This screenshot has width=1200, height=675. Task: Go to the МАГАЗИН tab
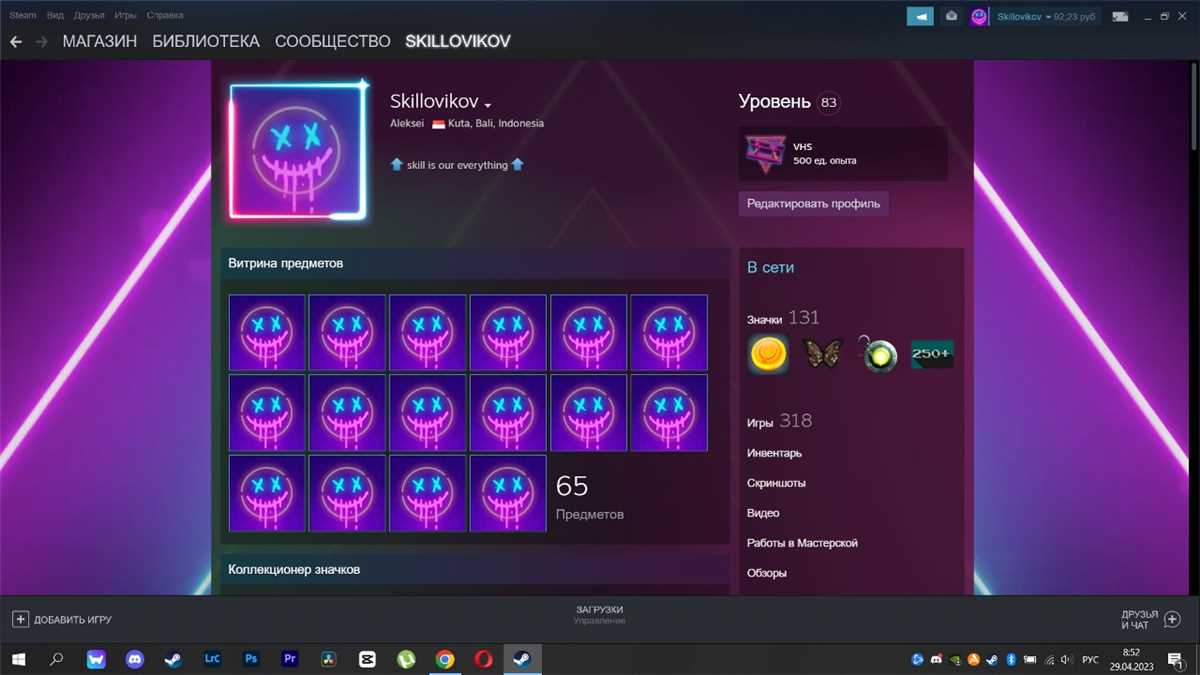100,42
